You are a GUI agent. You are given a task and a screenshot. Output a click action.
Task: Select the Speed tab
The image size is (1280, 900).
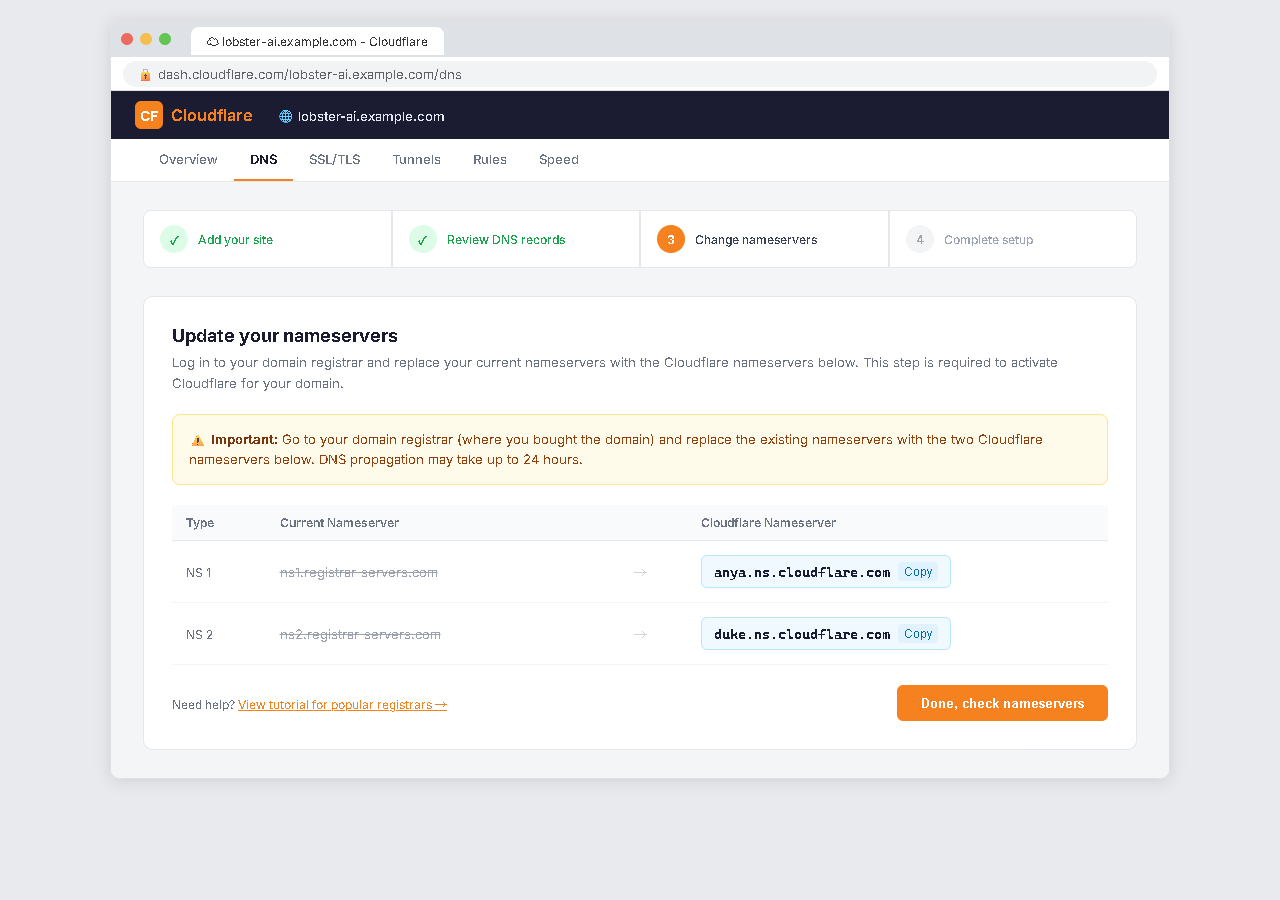[x=559, y=160]
